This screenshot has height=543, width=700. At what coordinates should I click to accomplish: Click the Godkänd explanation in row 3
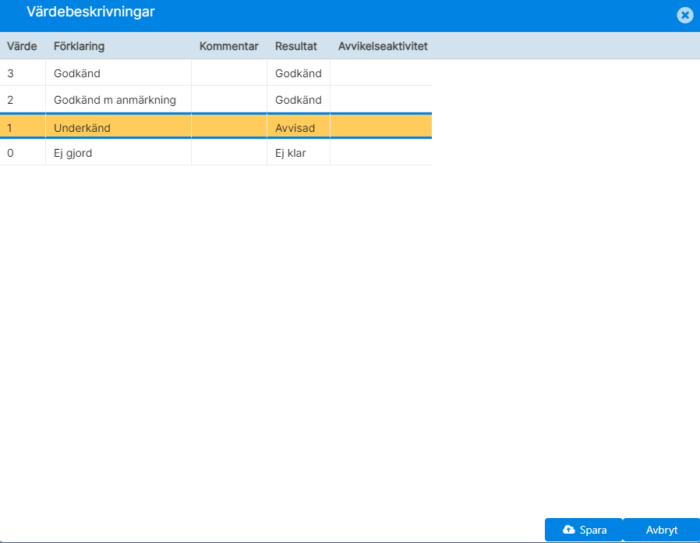tap(118, 73)
